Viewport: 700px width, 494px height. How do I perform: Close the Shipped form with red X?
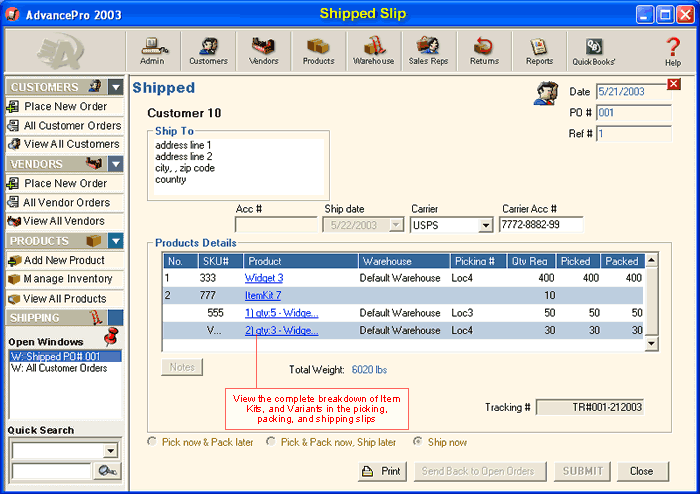coord(674,84)
